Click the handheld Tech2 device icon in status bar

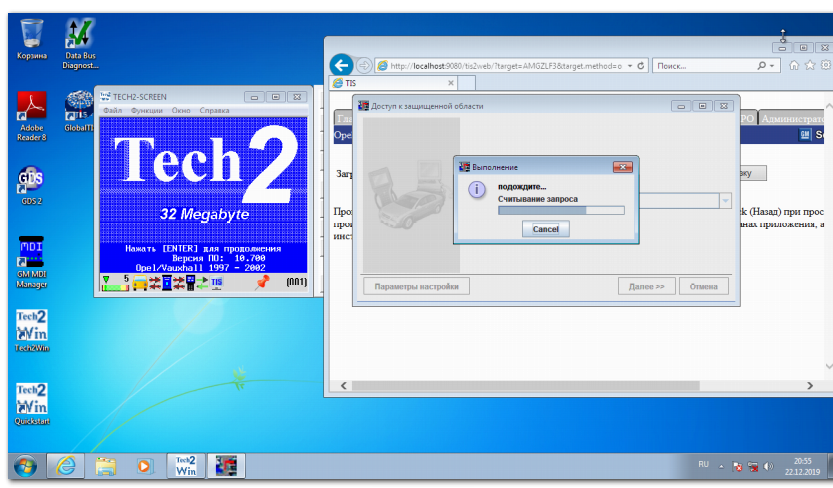click(x=190, y=282)
